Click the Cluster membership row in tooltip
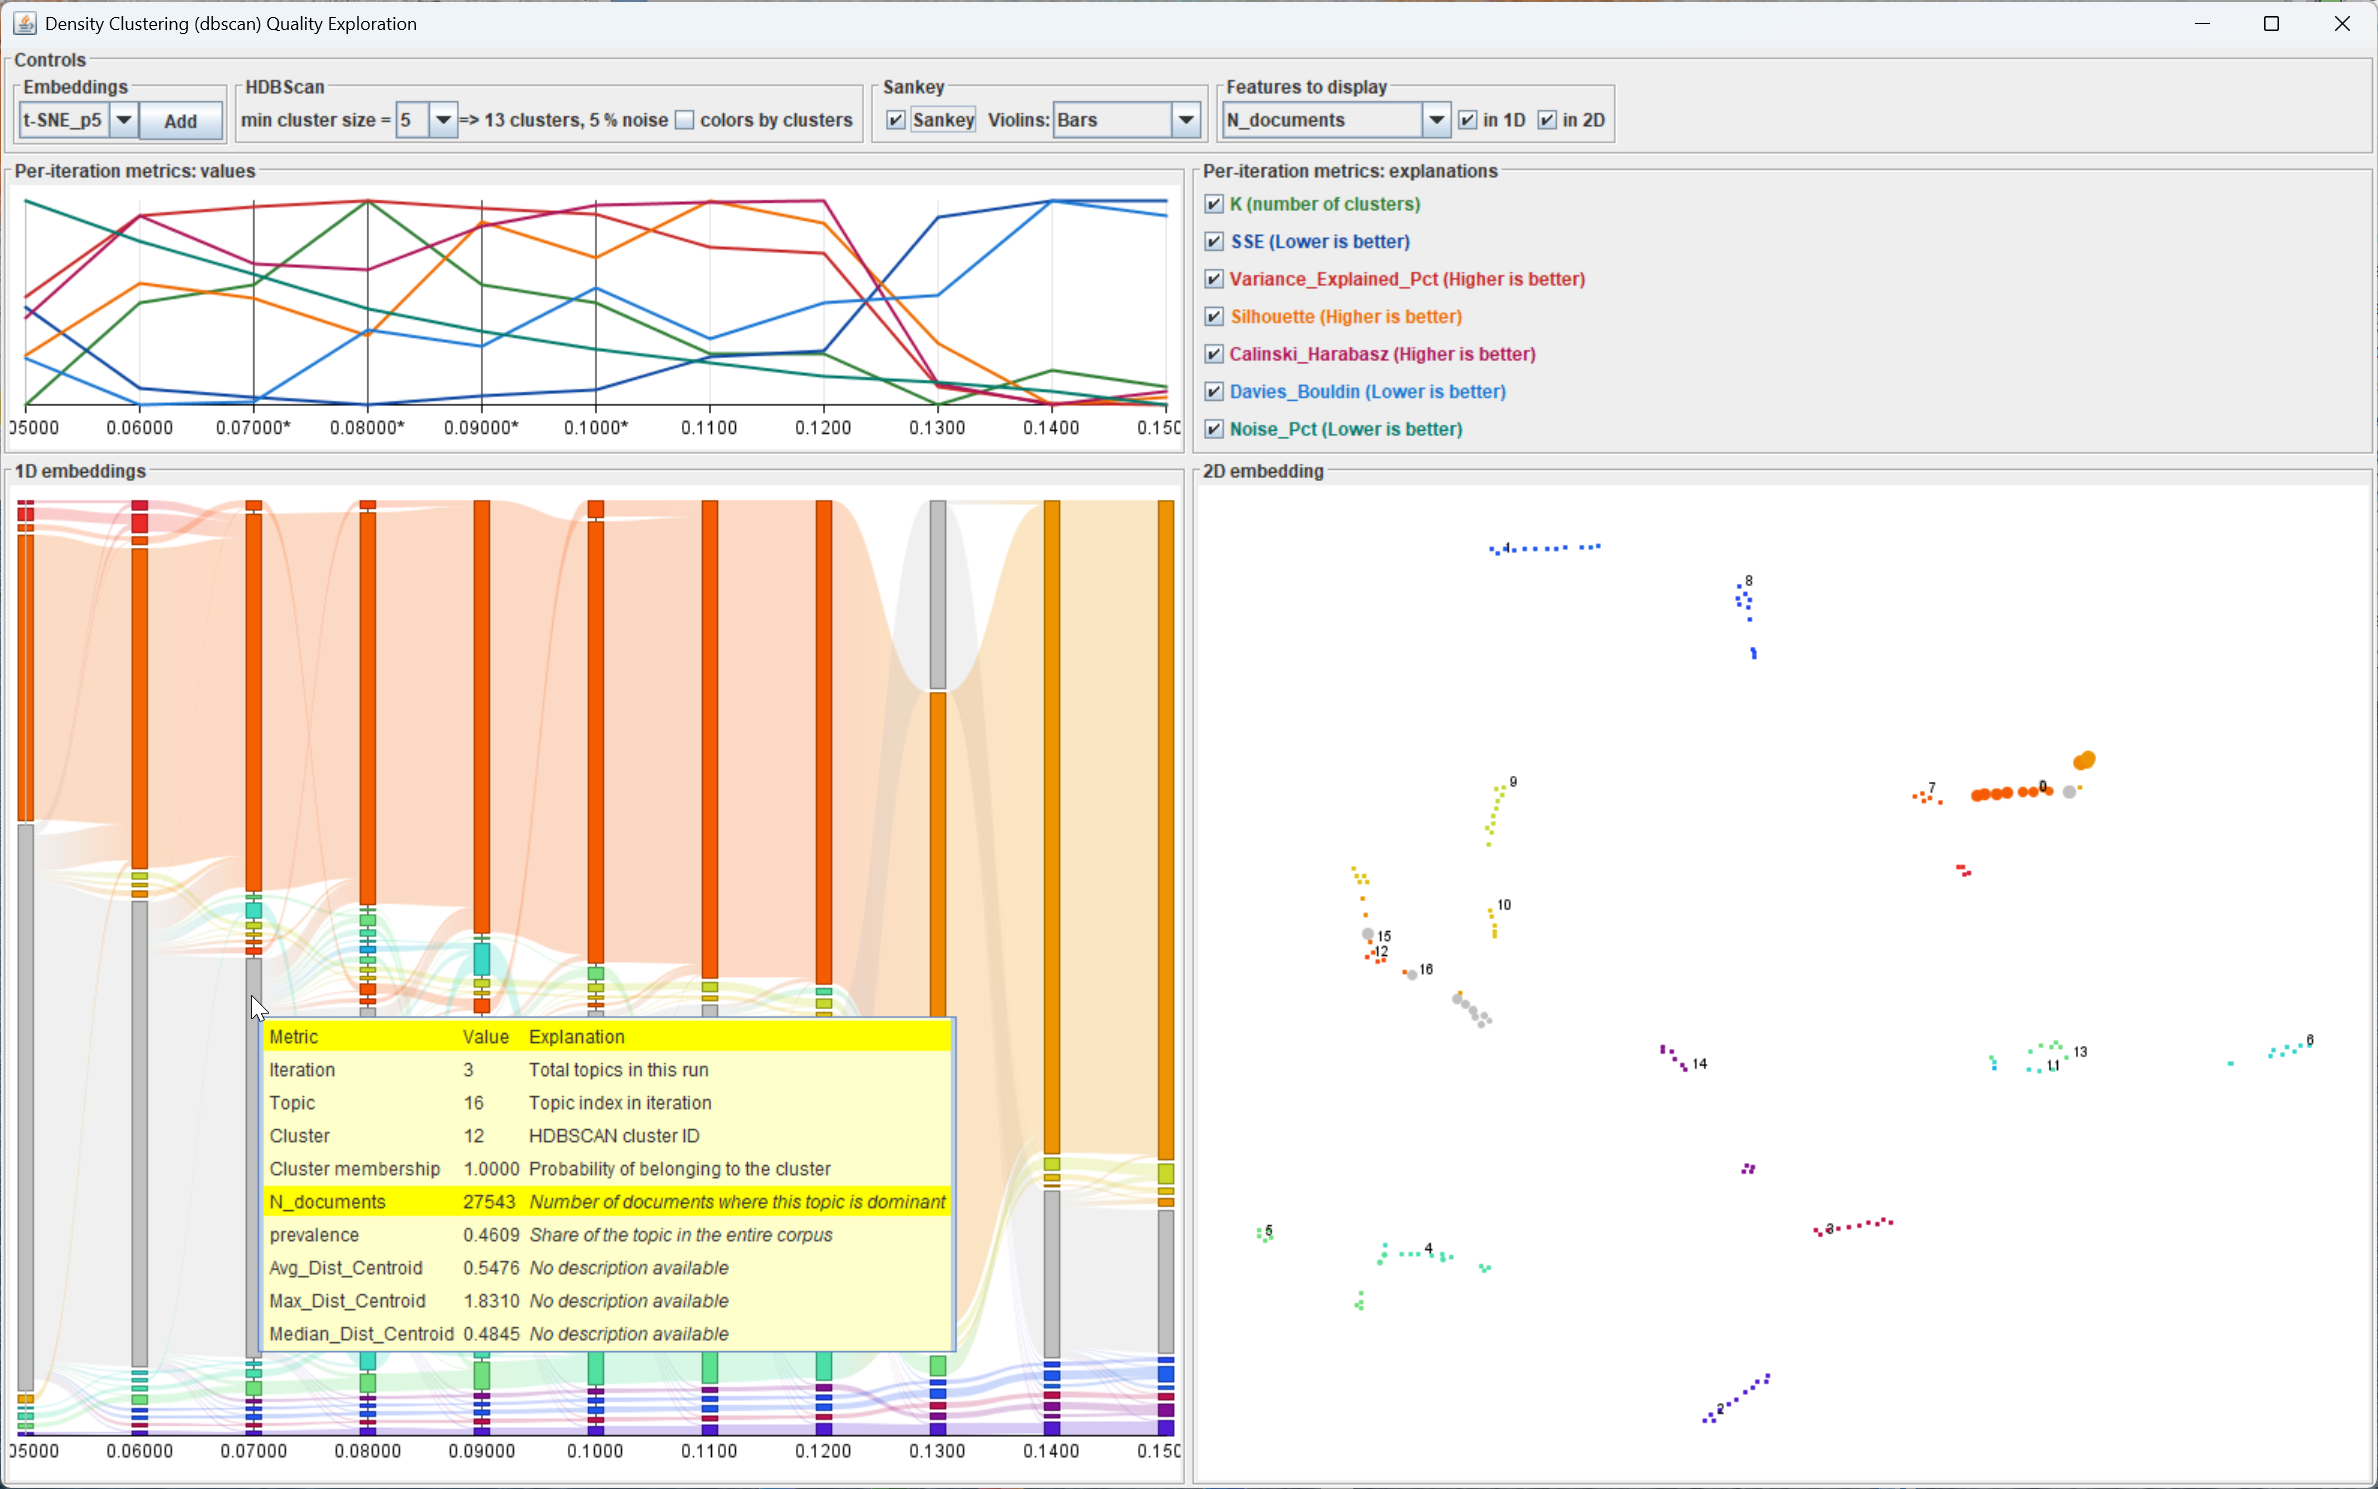This screenshot has height=1489, width=2378. pyautogui.click(x=607, y=1169)
